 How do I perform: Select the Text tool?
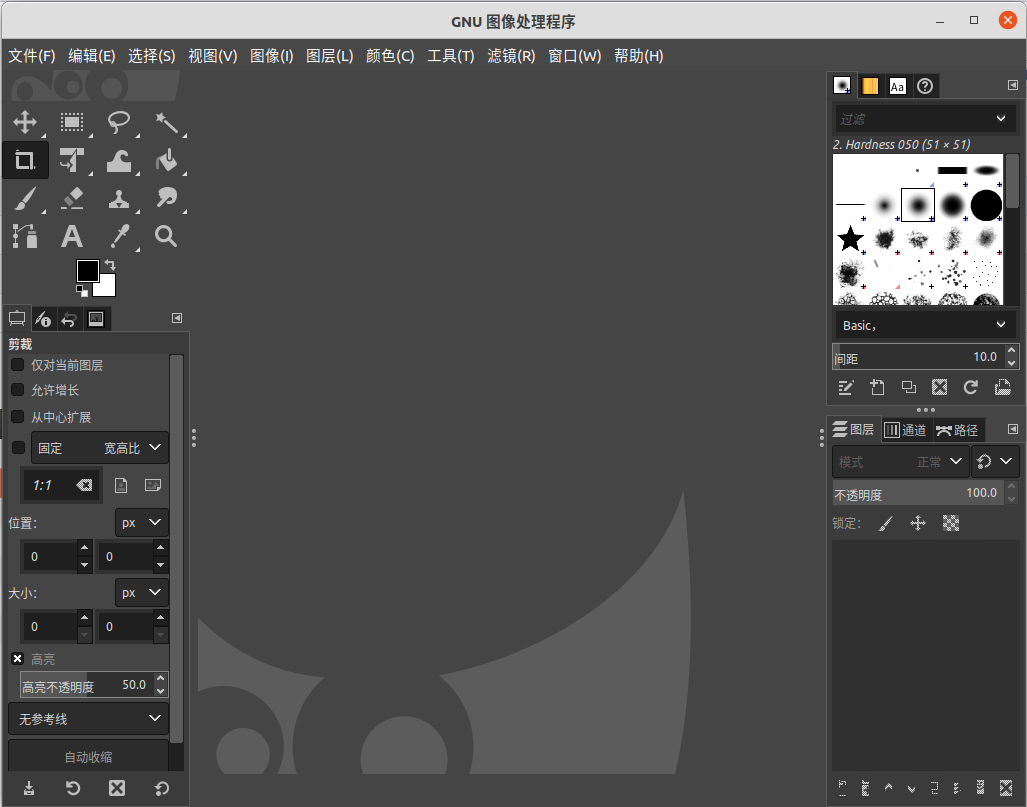pyautogui.click(x=72, y=236)
